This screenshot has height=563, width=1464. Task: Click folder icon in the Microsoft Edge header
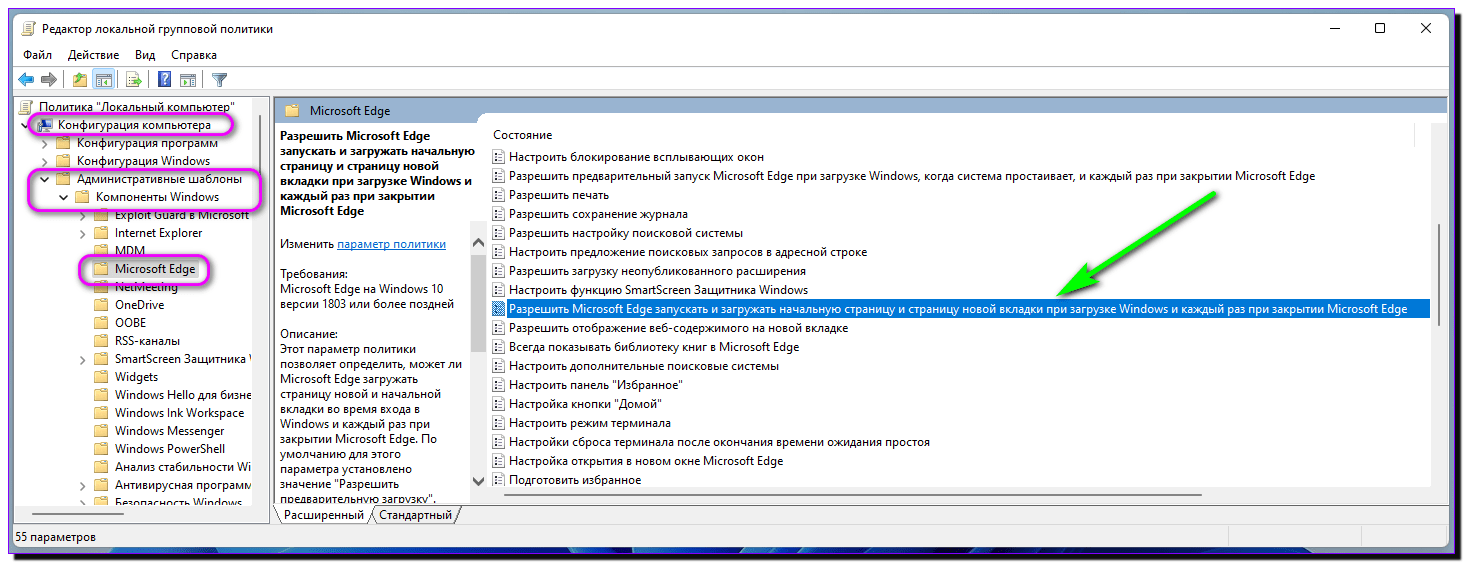click(x=293, y=111)
